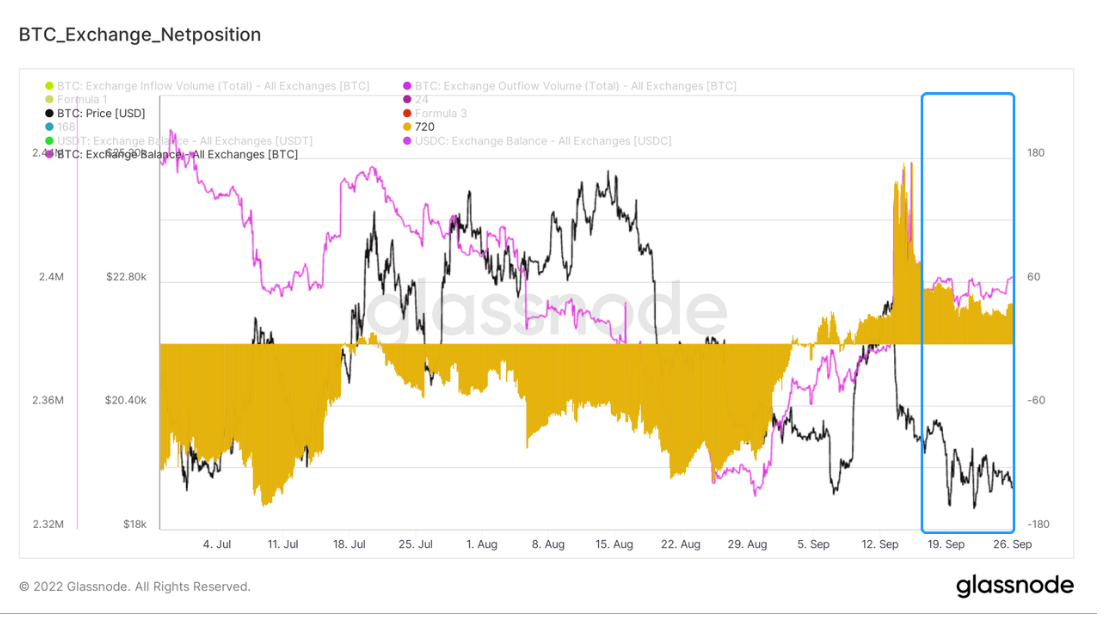Click the magenta USDC Exchange Balance dot
This screenshot has width=1116, height=628.
[x=408, y=141]
